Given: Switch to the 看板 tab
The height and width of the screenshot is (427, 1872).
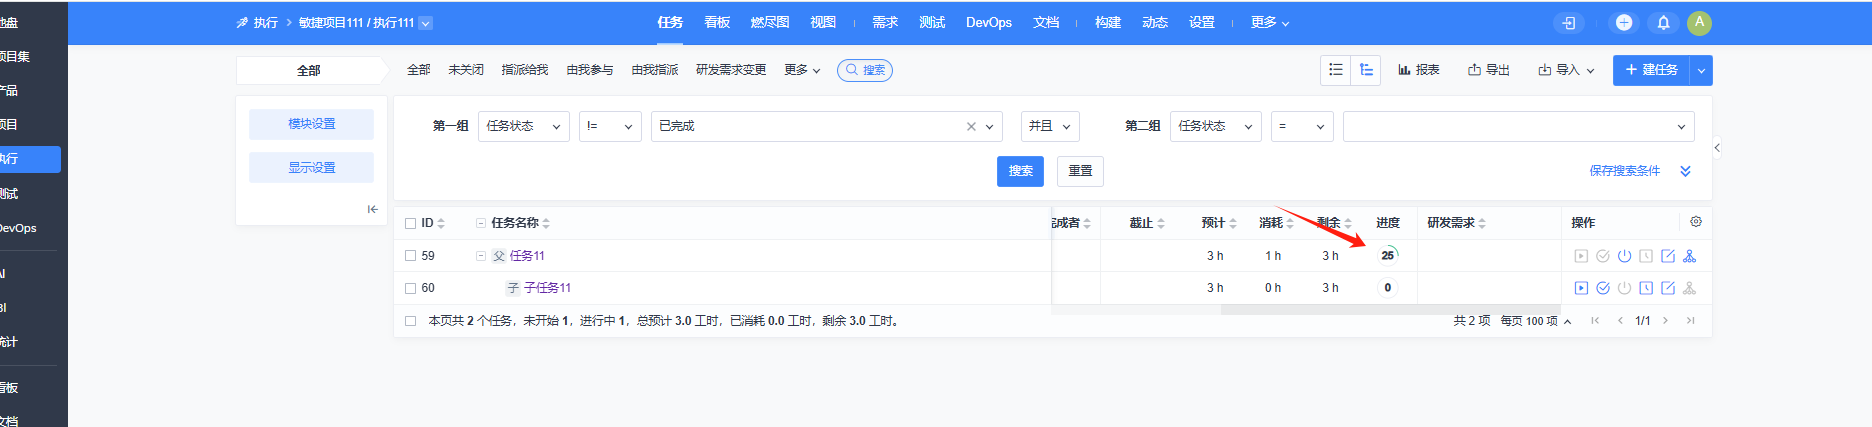Looking at the screenshot, I should point(717,22).
